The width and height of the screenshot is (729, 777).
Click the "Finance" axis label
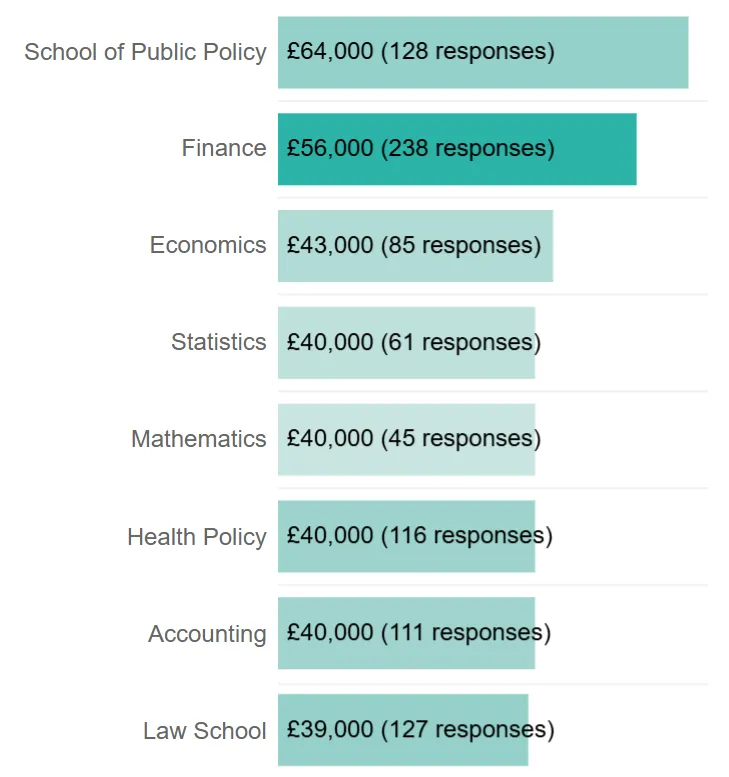pyautogui.click(x=224, y=149)
